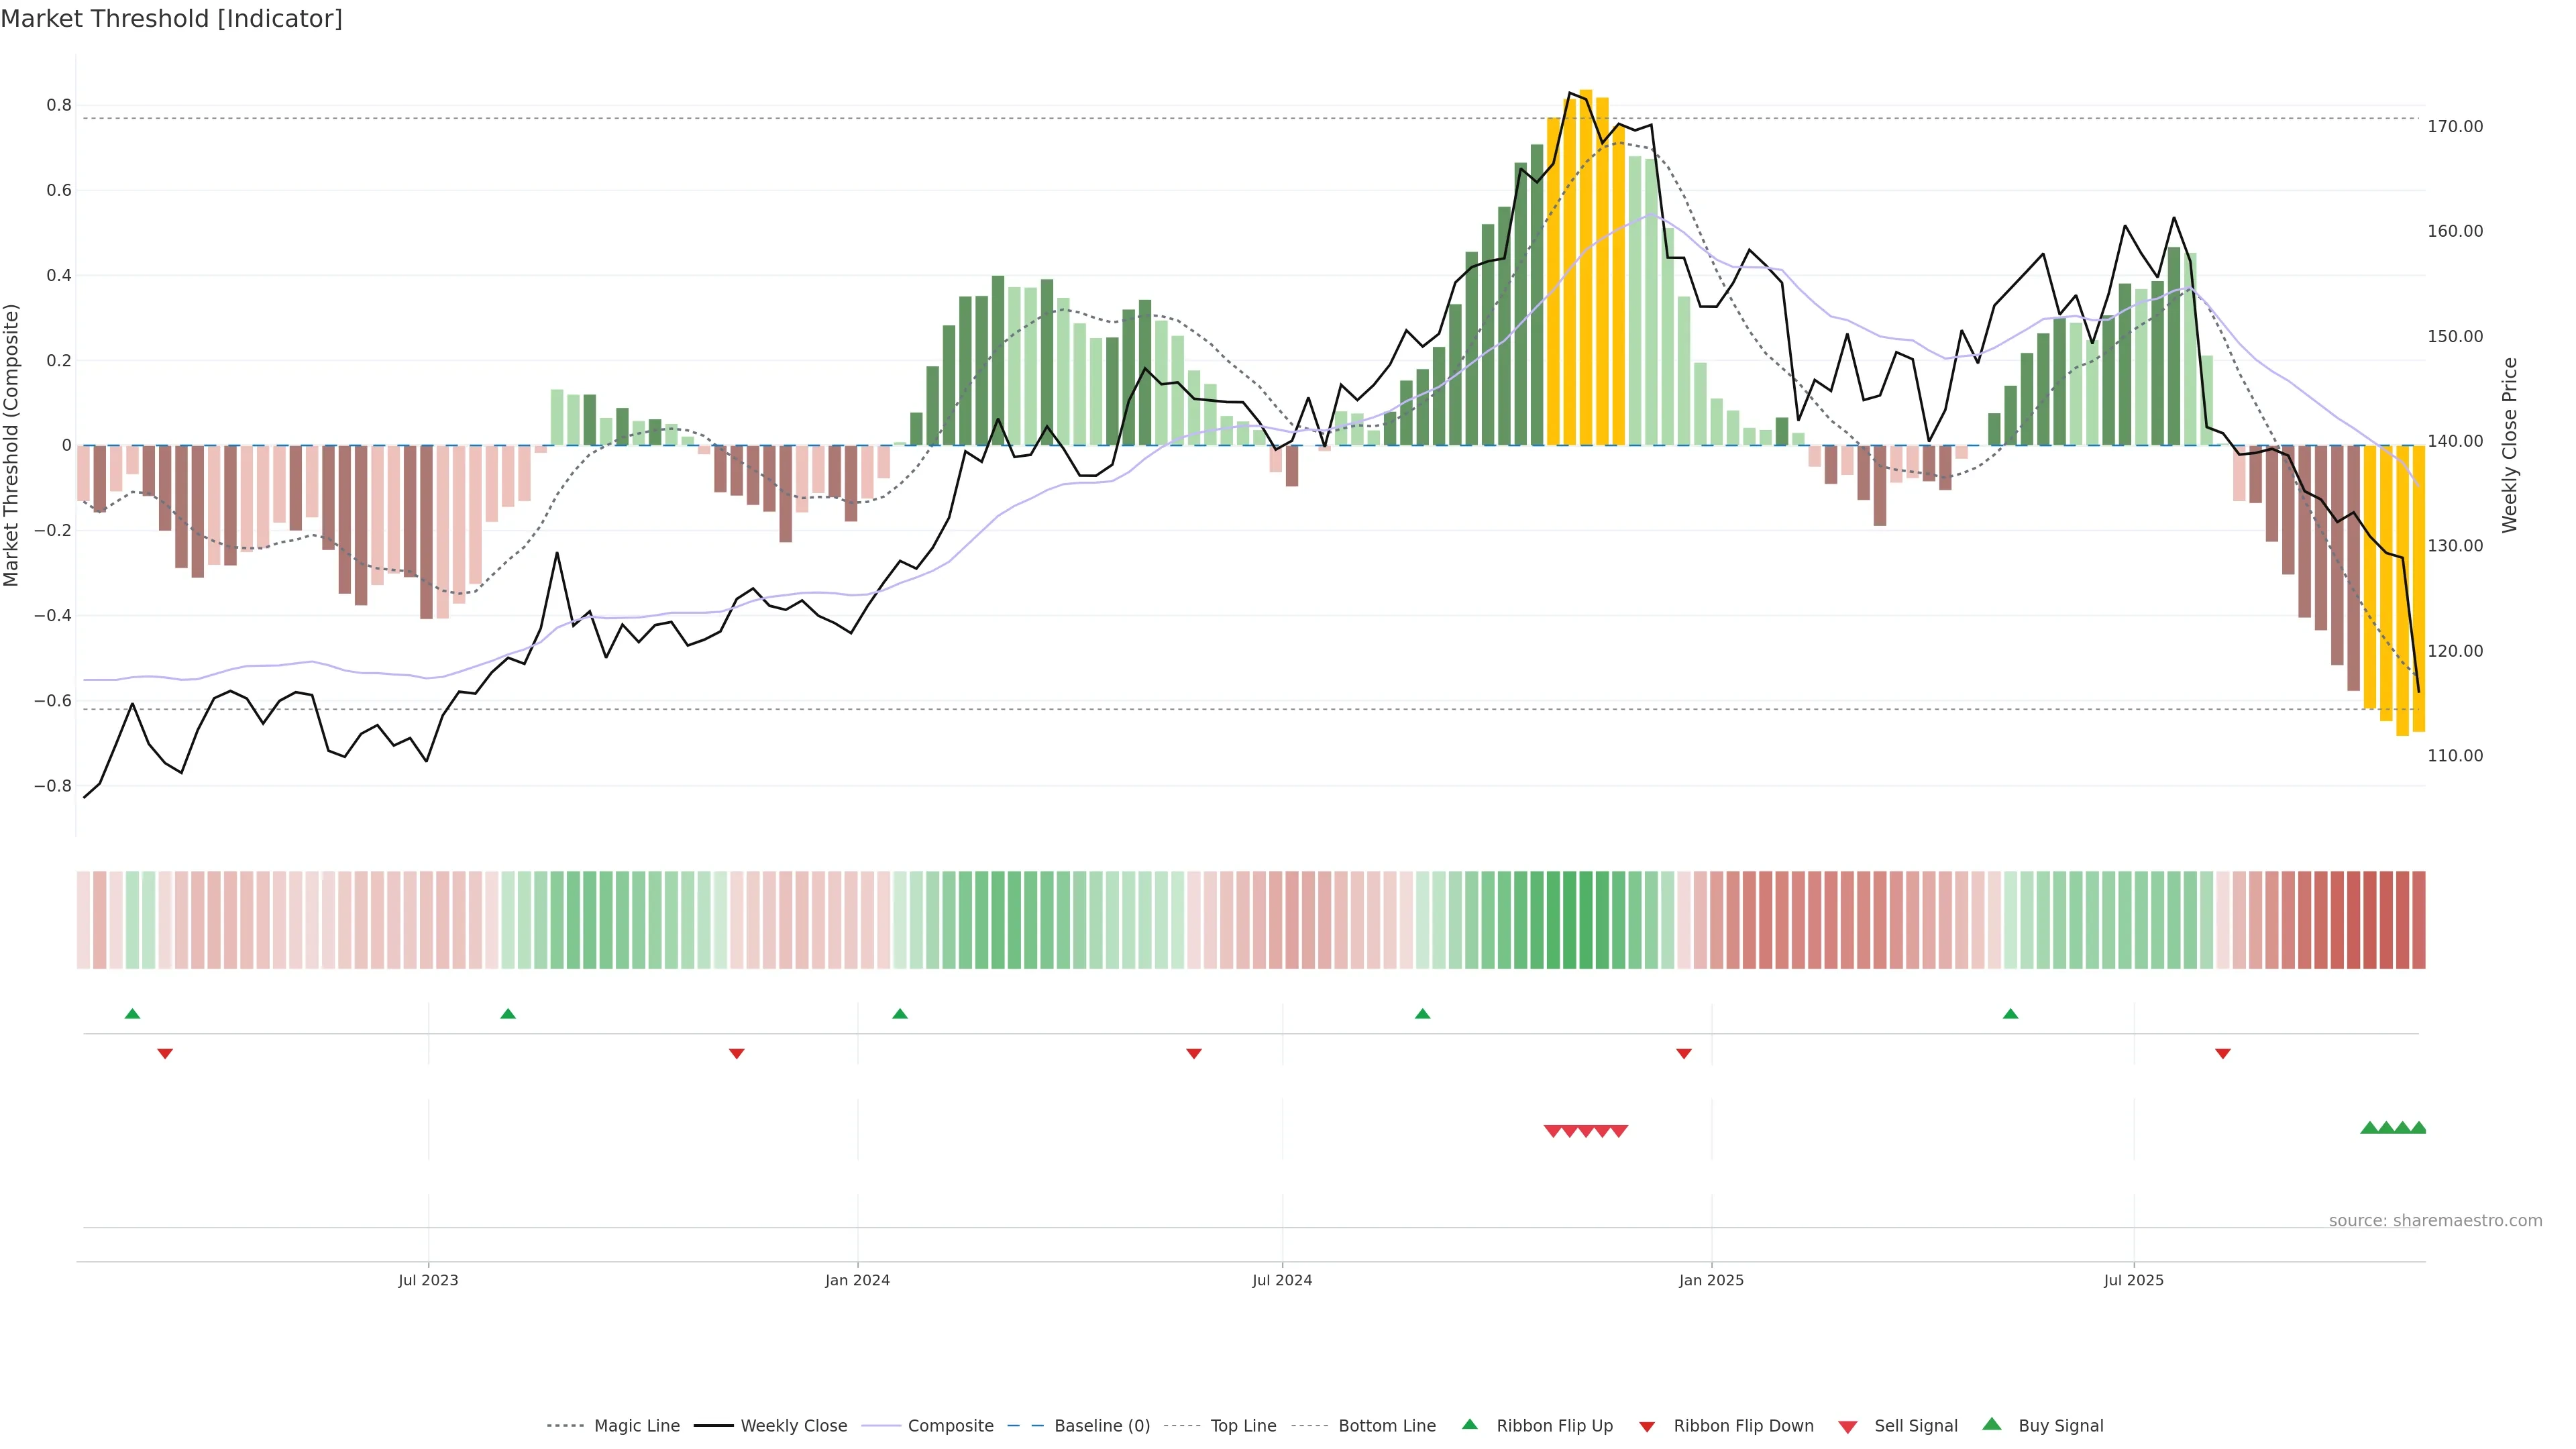Click the leftmost red ribbon flip down marker

click(165, 1053)
